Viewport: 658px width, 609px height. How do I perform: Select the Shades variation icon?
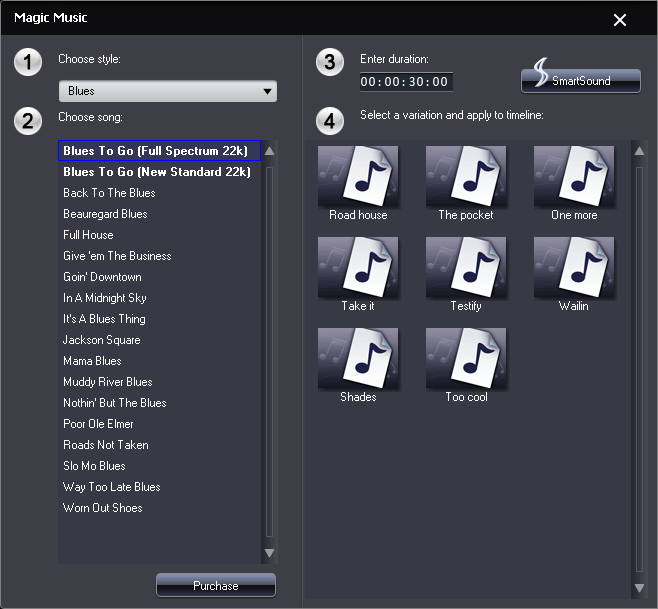[358, 358]
